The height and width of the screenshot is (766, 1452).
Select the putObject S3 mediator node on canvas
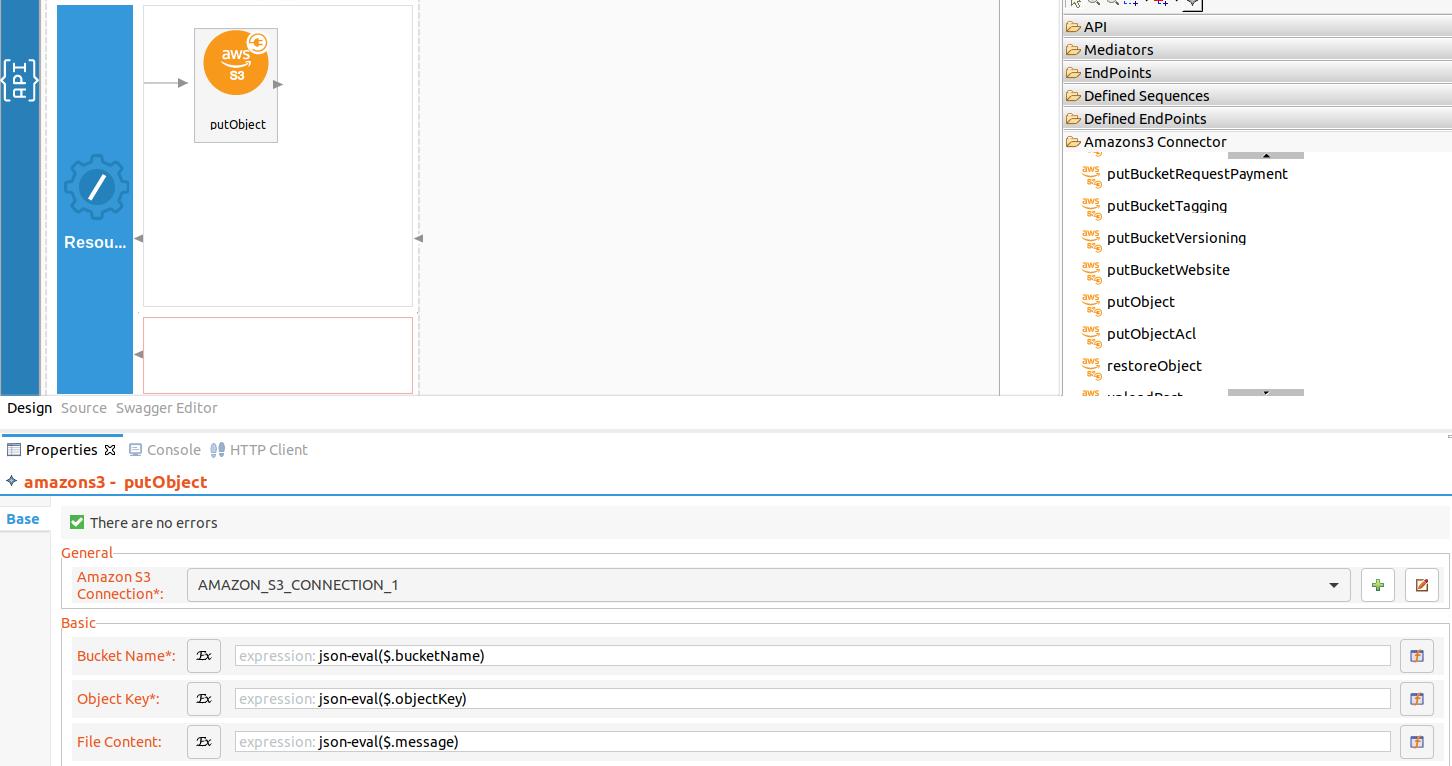click(236, 85)
